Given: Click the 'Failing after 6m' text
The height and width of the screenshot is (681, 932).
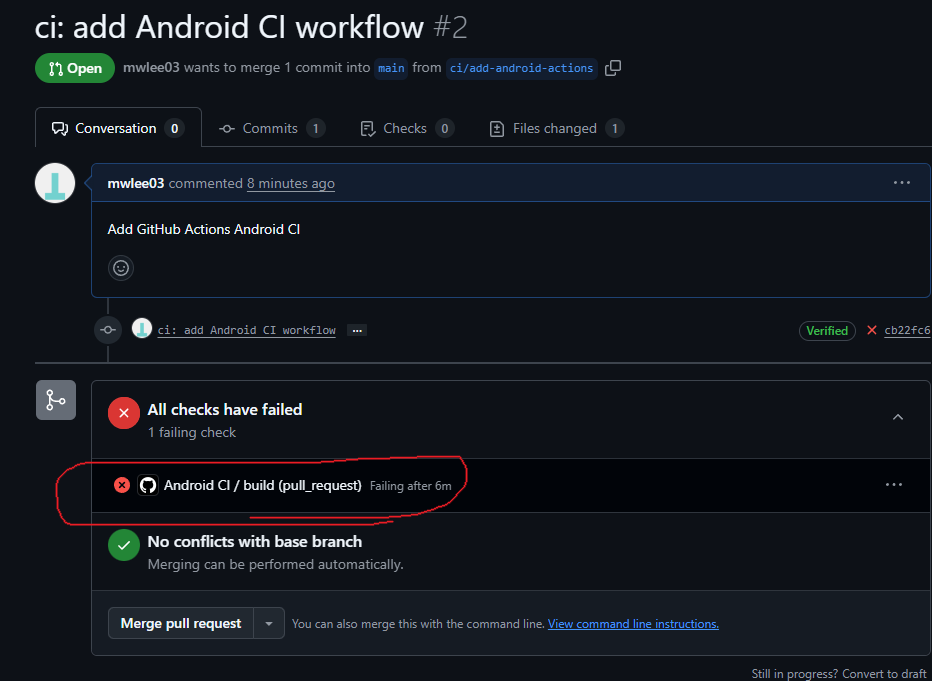Looking at the screenshot, I should tap(411, 486).
